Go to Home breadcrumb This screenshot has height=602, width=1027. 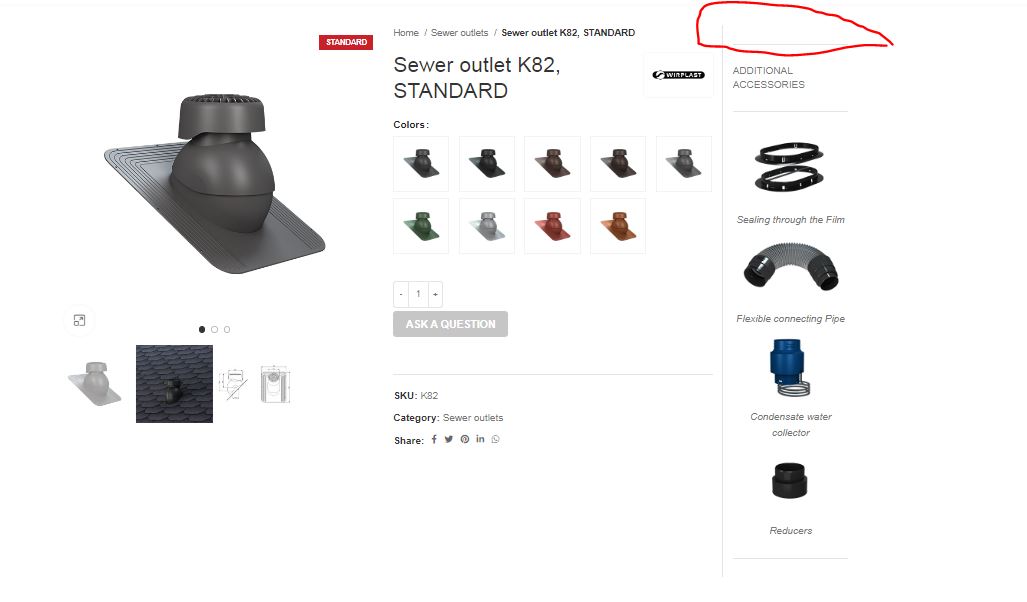click(405, 33)
